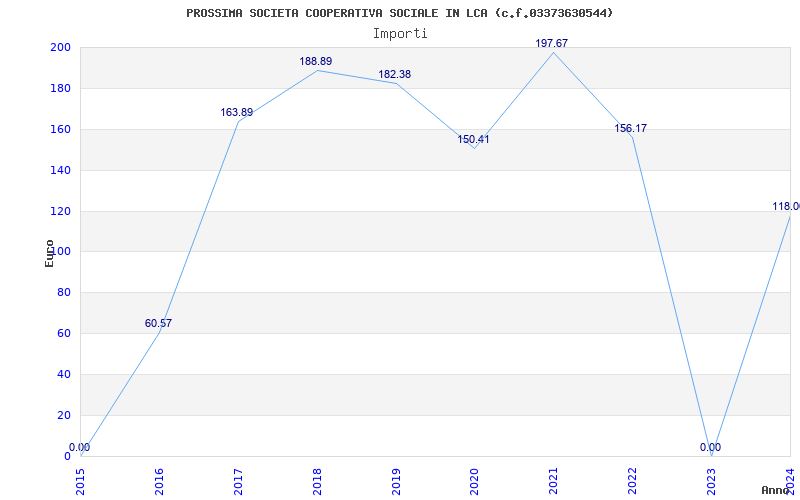Click the 188.89 value label
This screenshot has height=500, width=800.
tap(316, 62)
